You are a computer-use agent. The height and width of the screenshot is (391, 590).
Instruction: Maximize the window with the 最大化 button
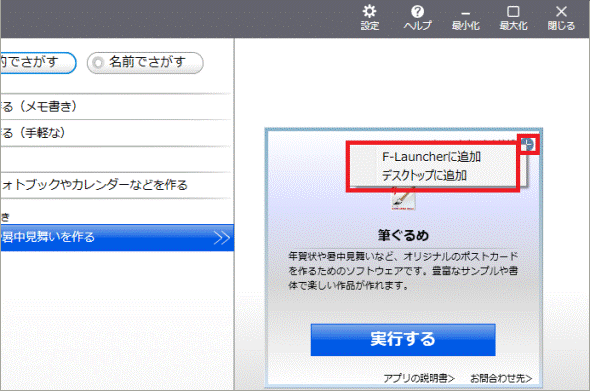click(x=513, y=17)
